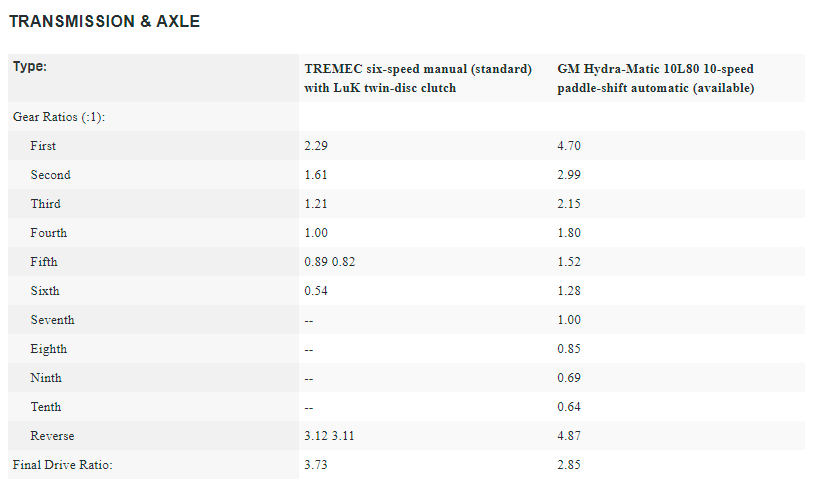Select the 0.85 eighth gear ratio
The height and width of the screenshot is (480, 818).
569,349
